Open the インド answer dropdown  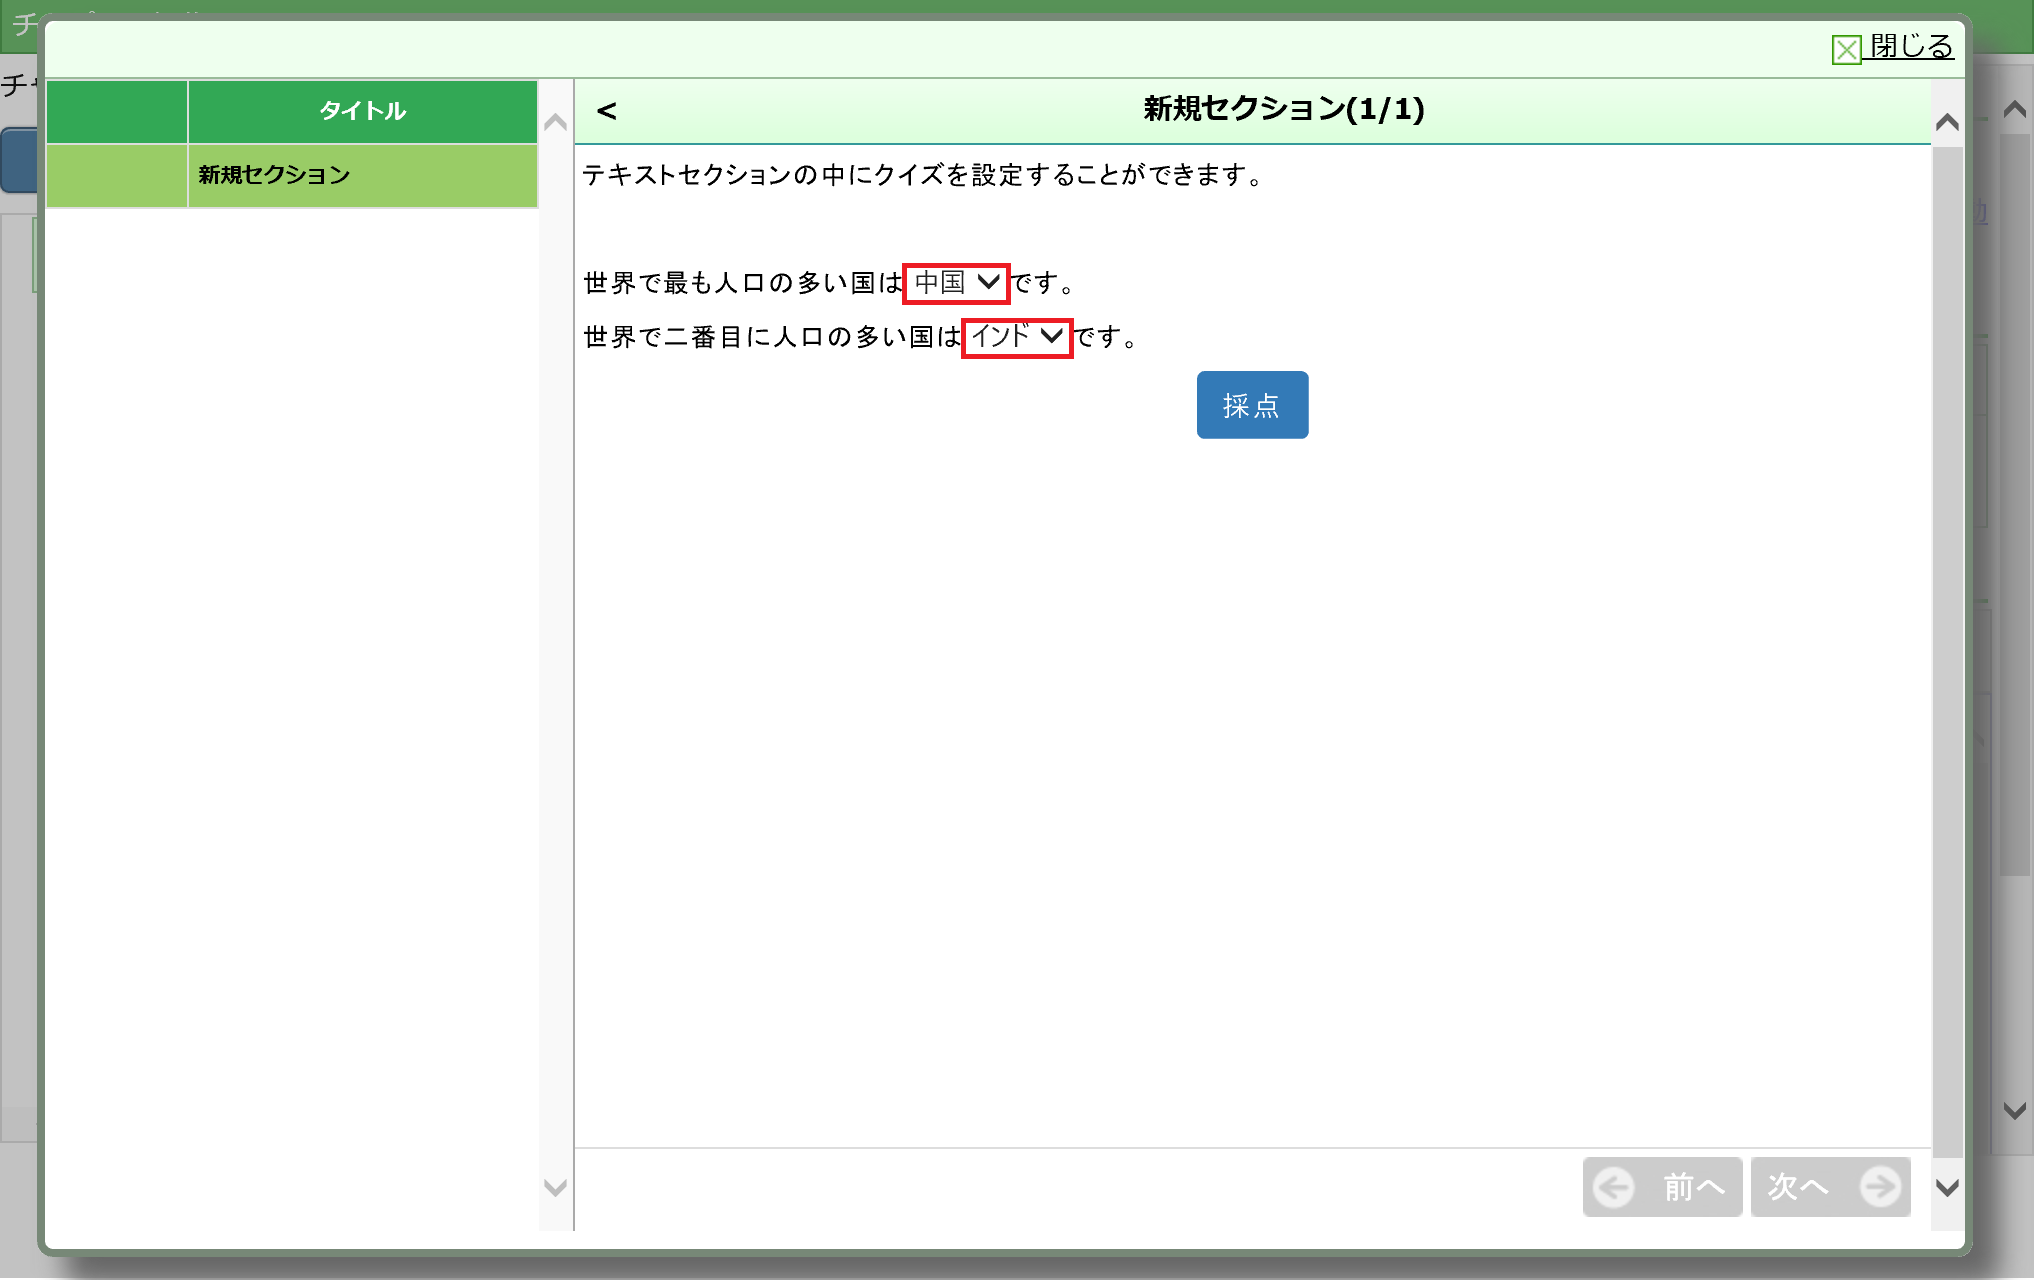click(x=1016, y=337)
